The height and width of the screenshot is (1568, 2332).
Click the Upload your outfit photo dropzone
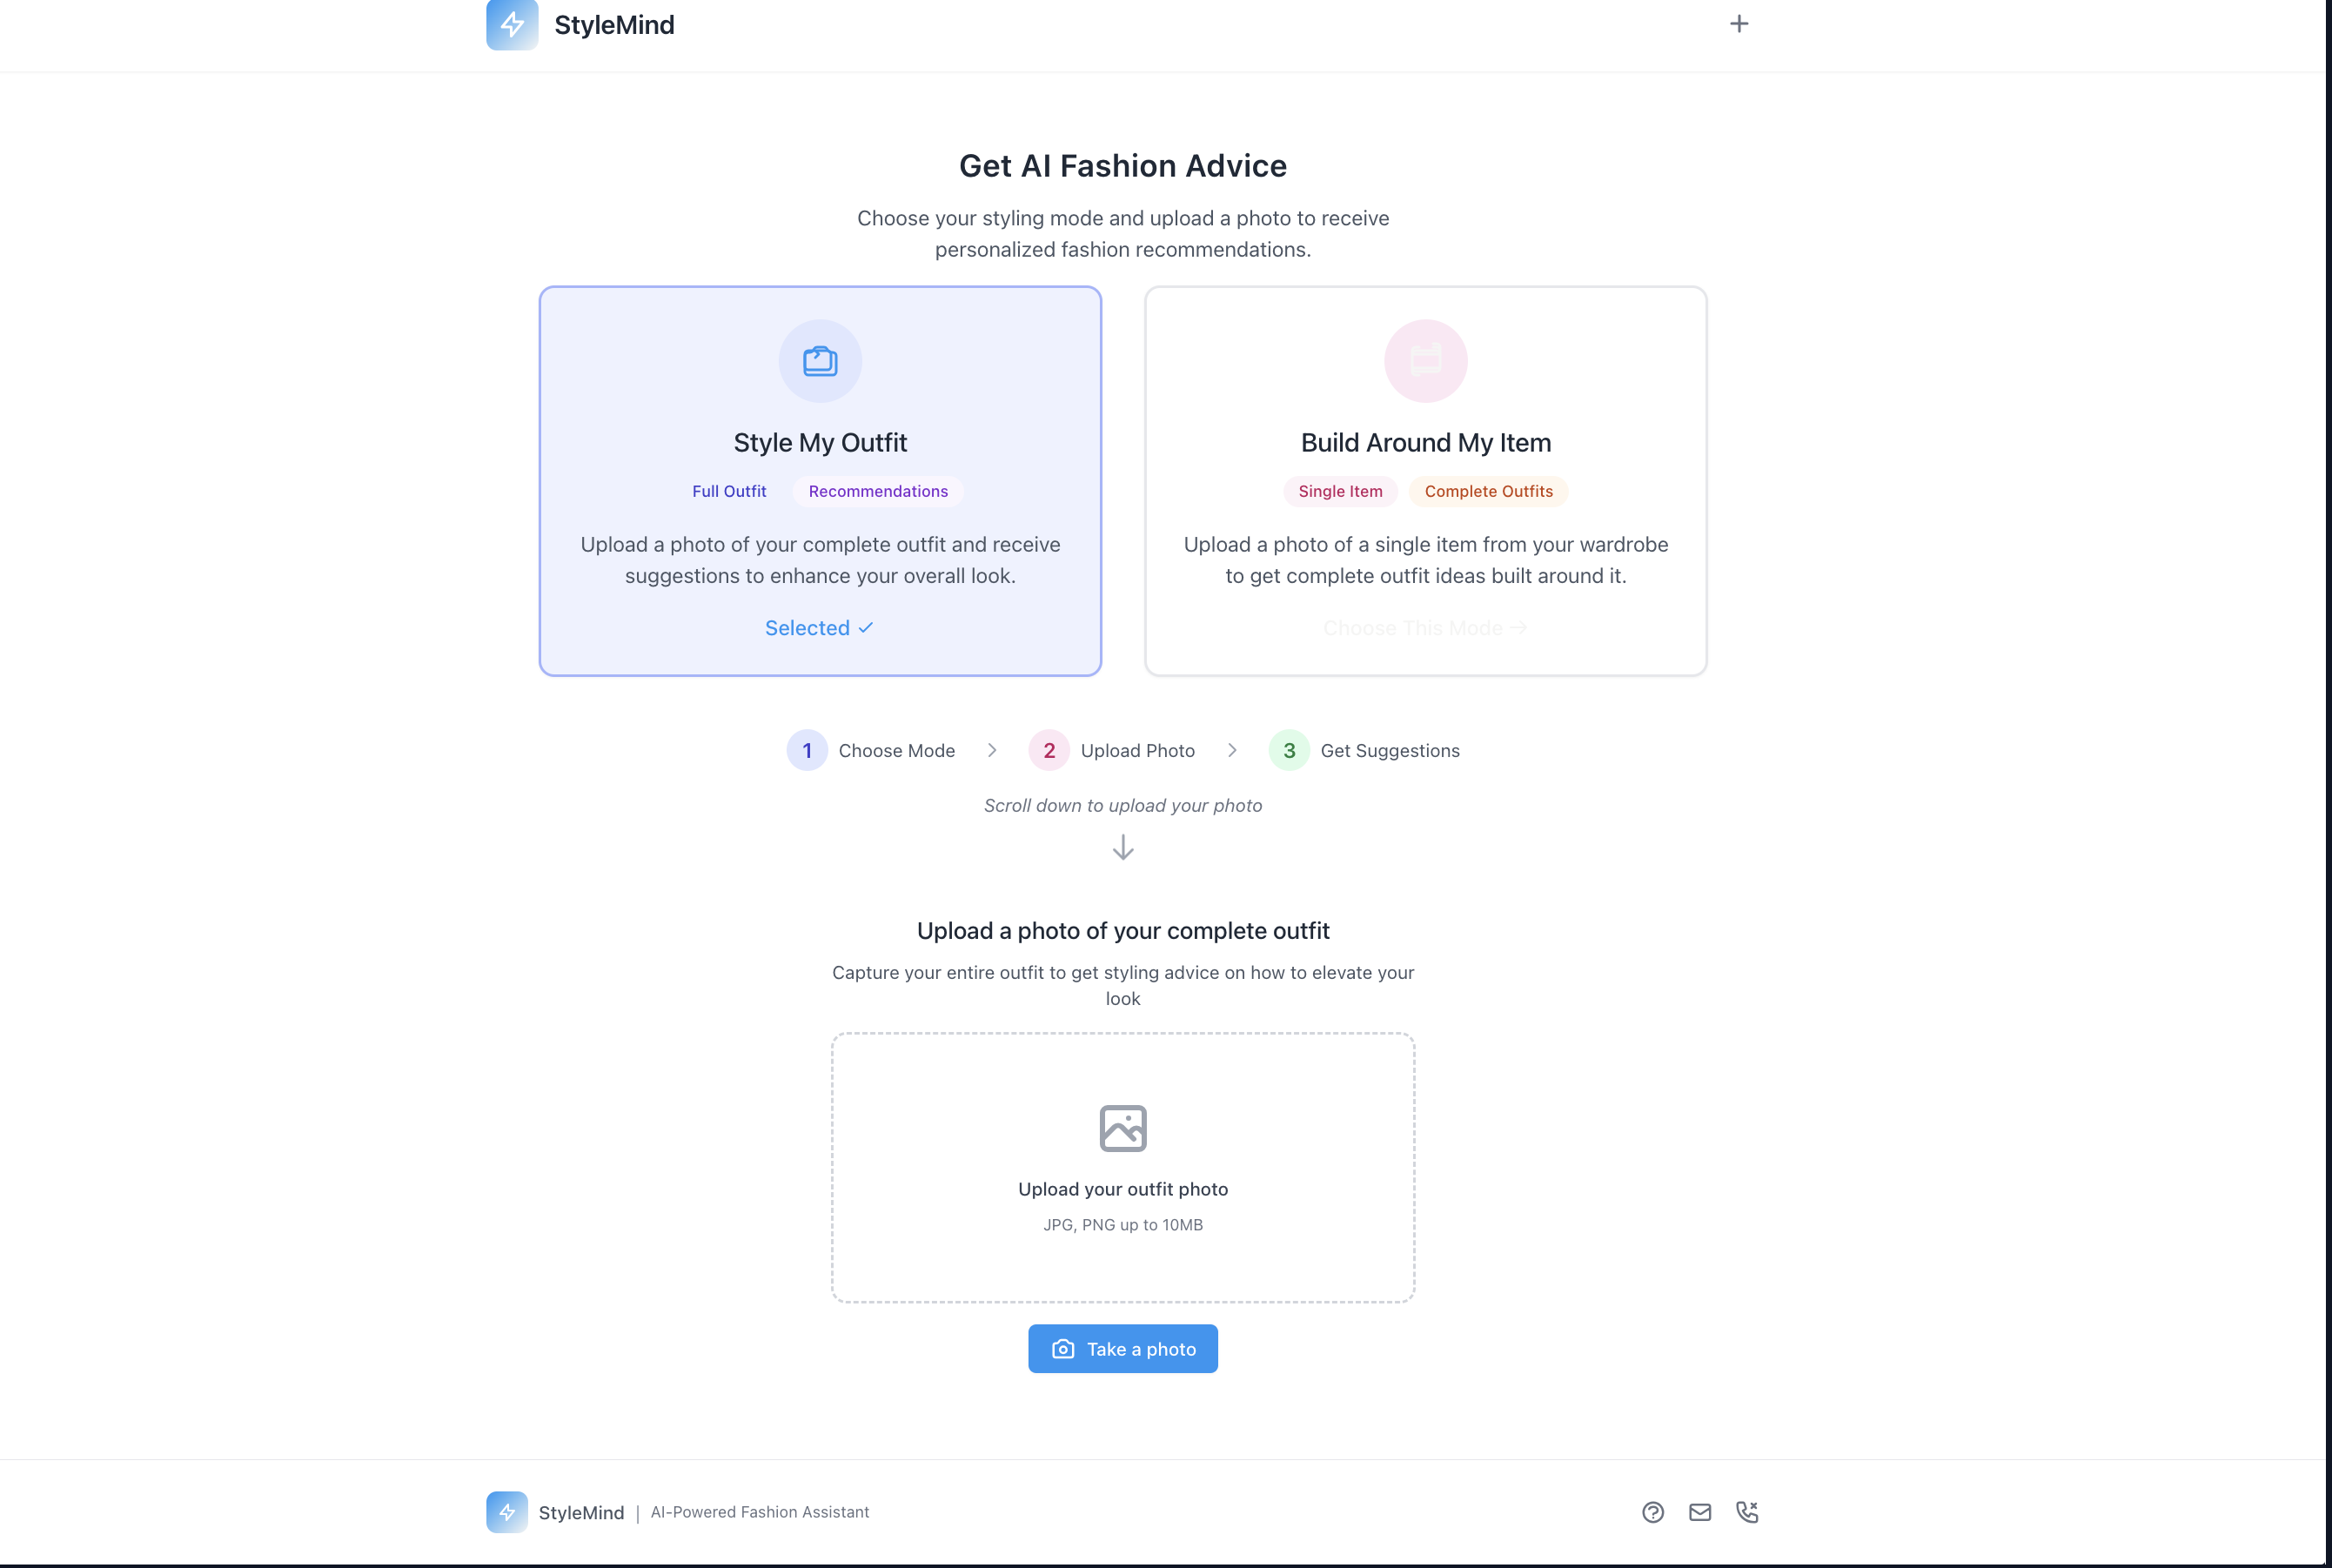coord(1123,1168)
